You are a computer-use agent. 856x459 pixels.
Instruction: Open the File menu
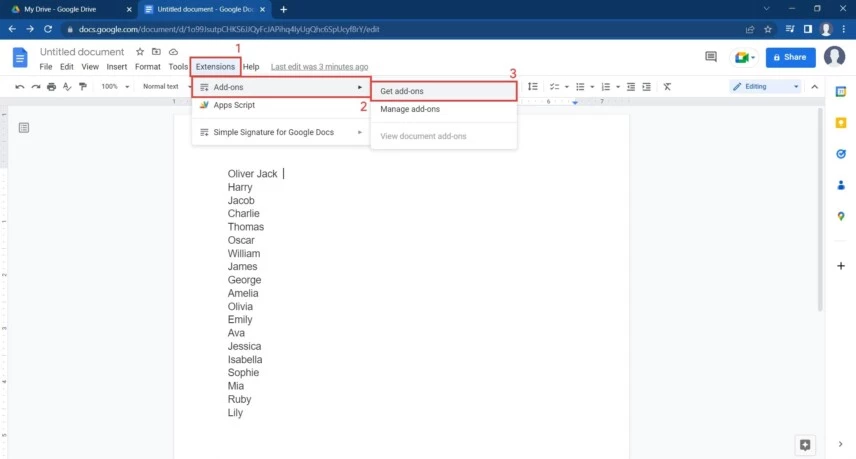(46, 67)
